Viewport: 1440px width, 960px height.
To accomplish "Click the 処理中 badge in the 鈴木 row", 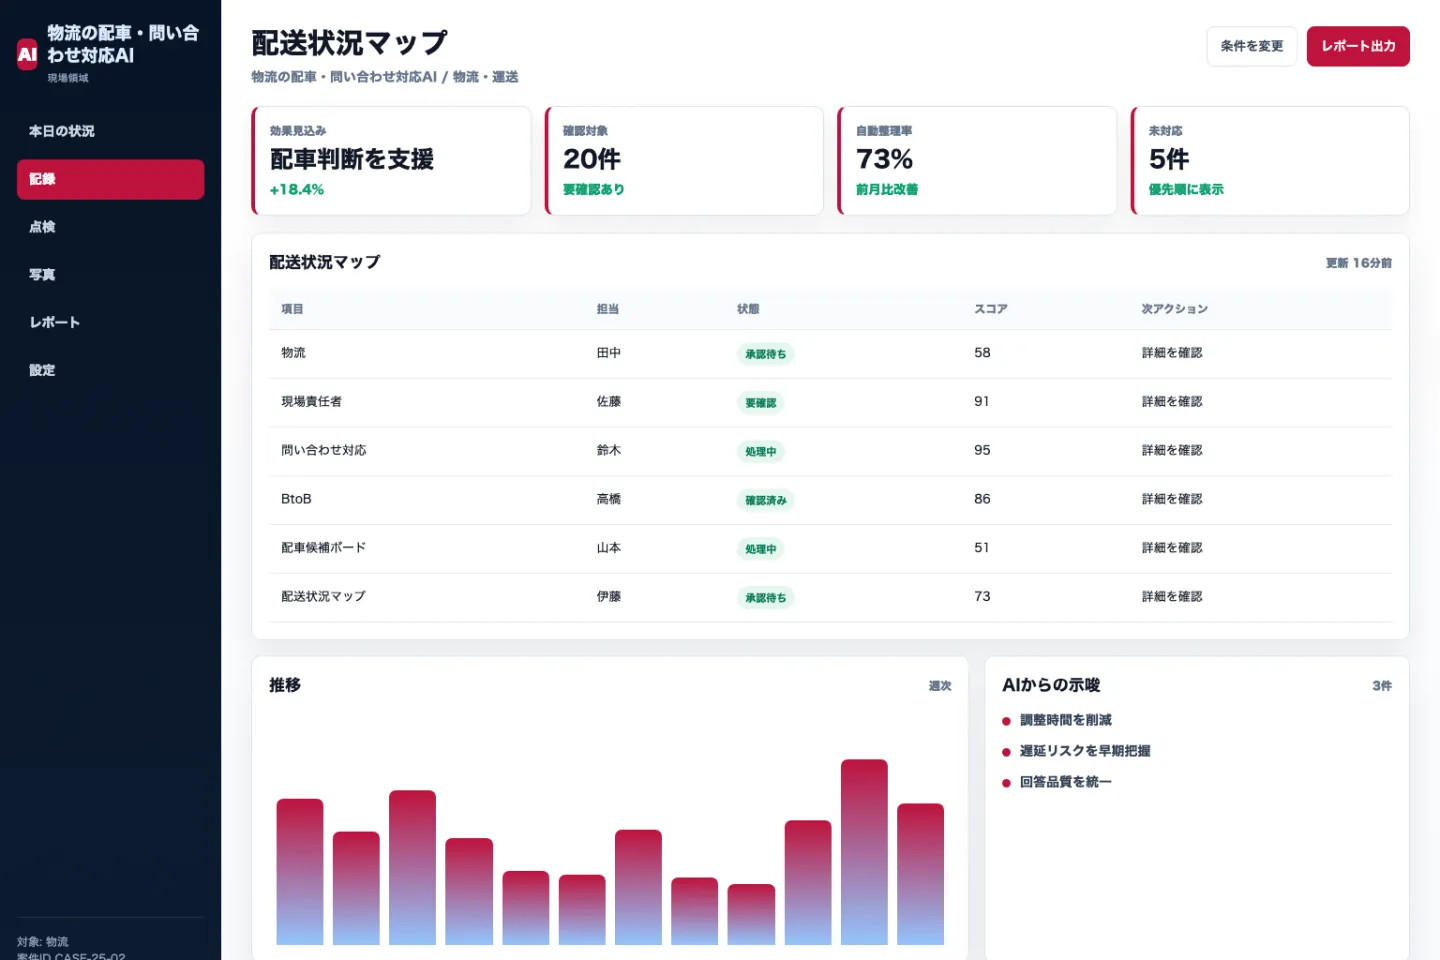I will click(x=761, y=452).
